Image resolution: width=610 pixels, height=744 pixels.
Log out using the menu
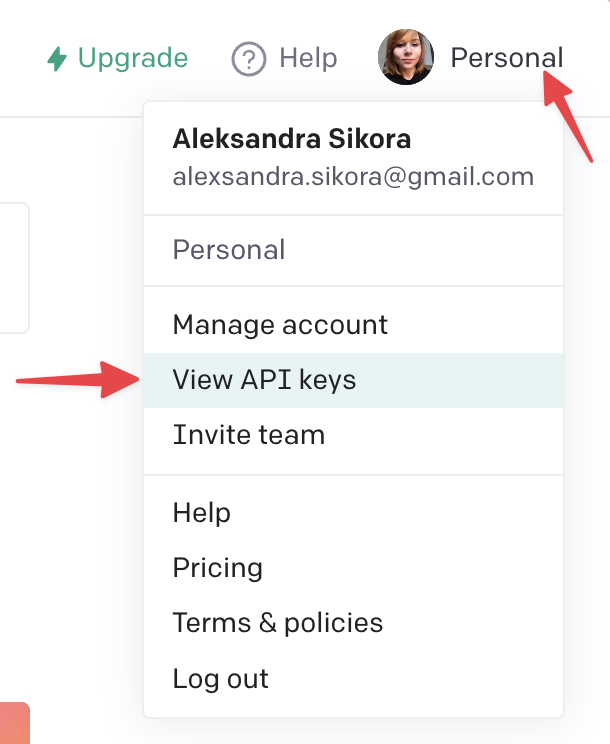(x=220, y=678)
